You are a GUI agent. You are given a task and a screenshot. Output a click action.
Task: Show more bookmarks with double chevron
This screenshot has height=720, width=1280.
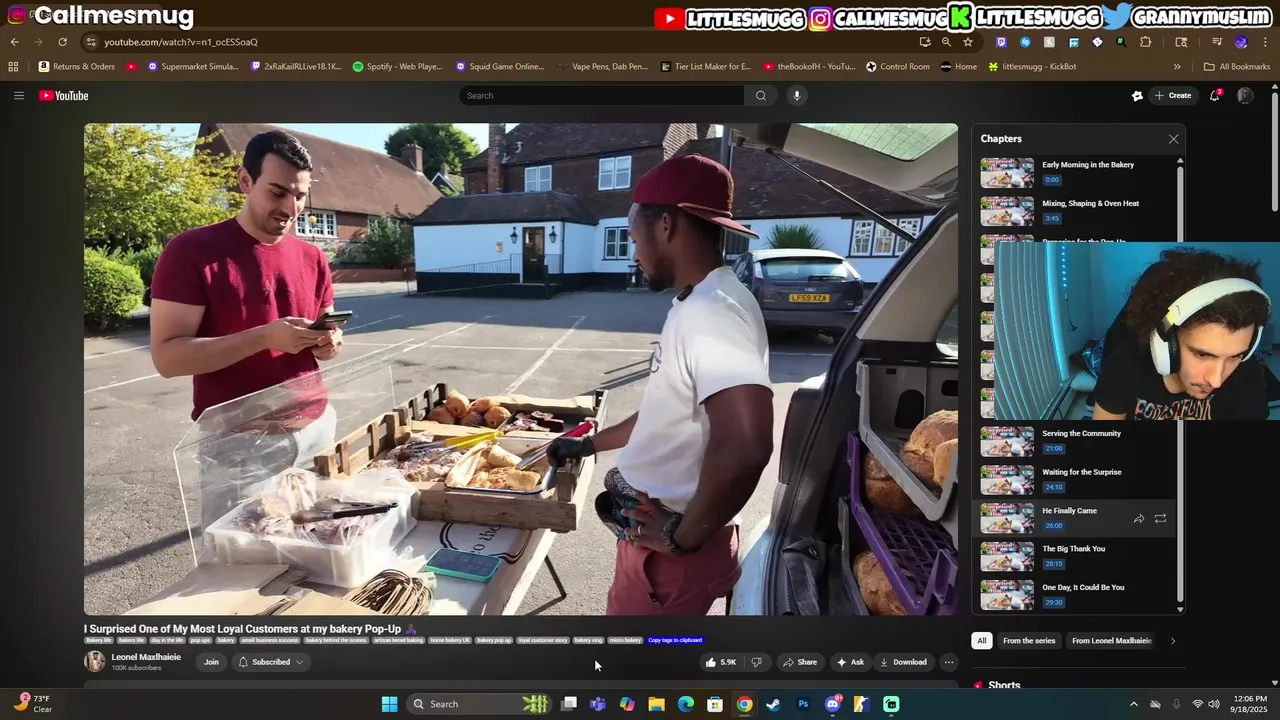click(x=1177, y=67)
